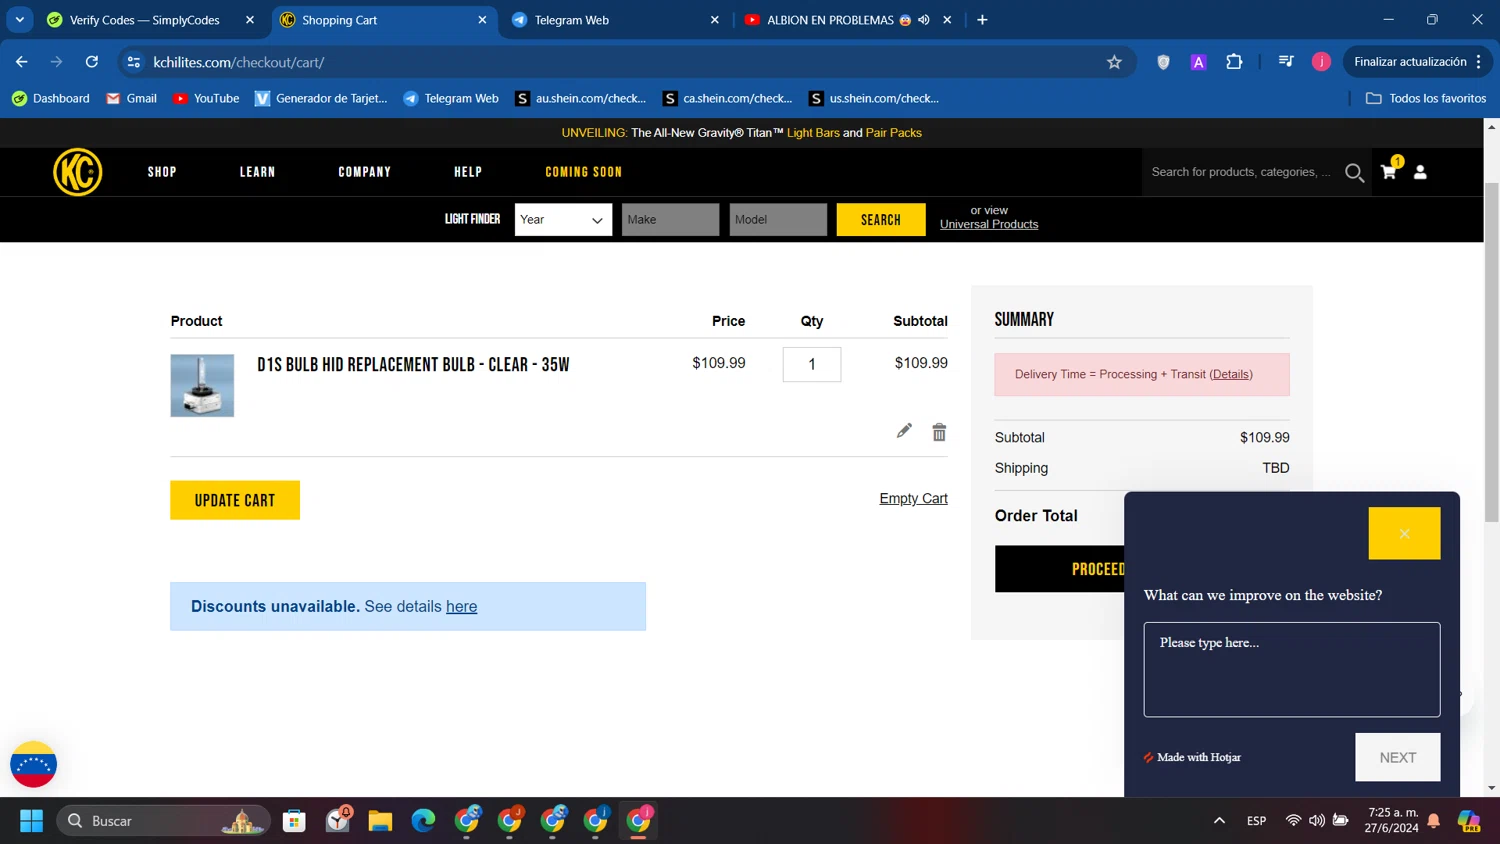Go back to the previous page

tap(22, 62)
